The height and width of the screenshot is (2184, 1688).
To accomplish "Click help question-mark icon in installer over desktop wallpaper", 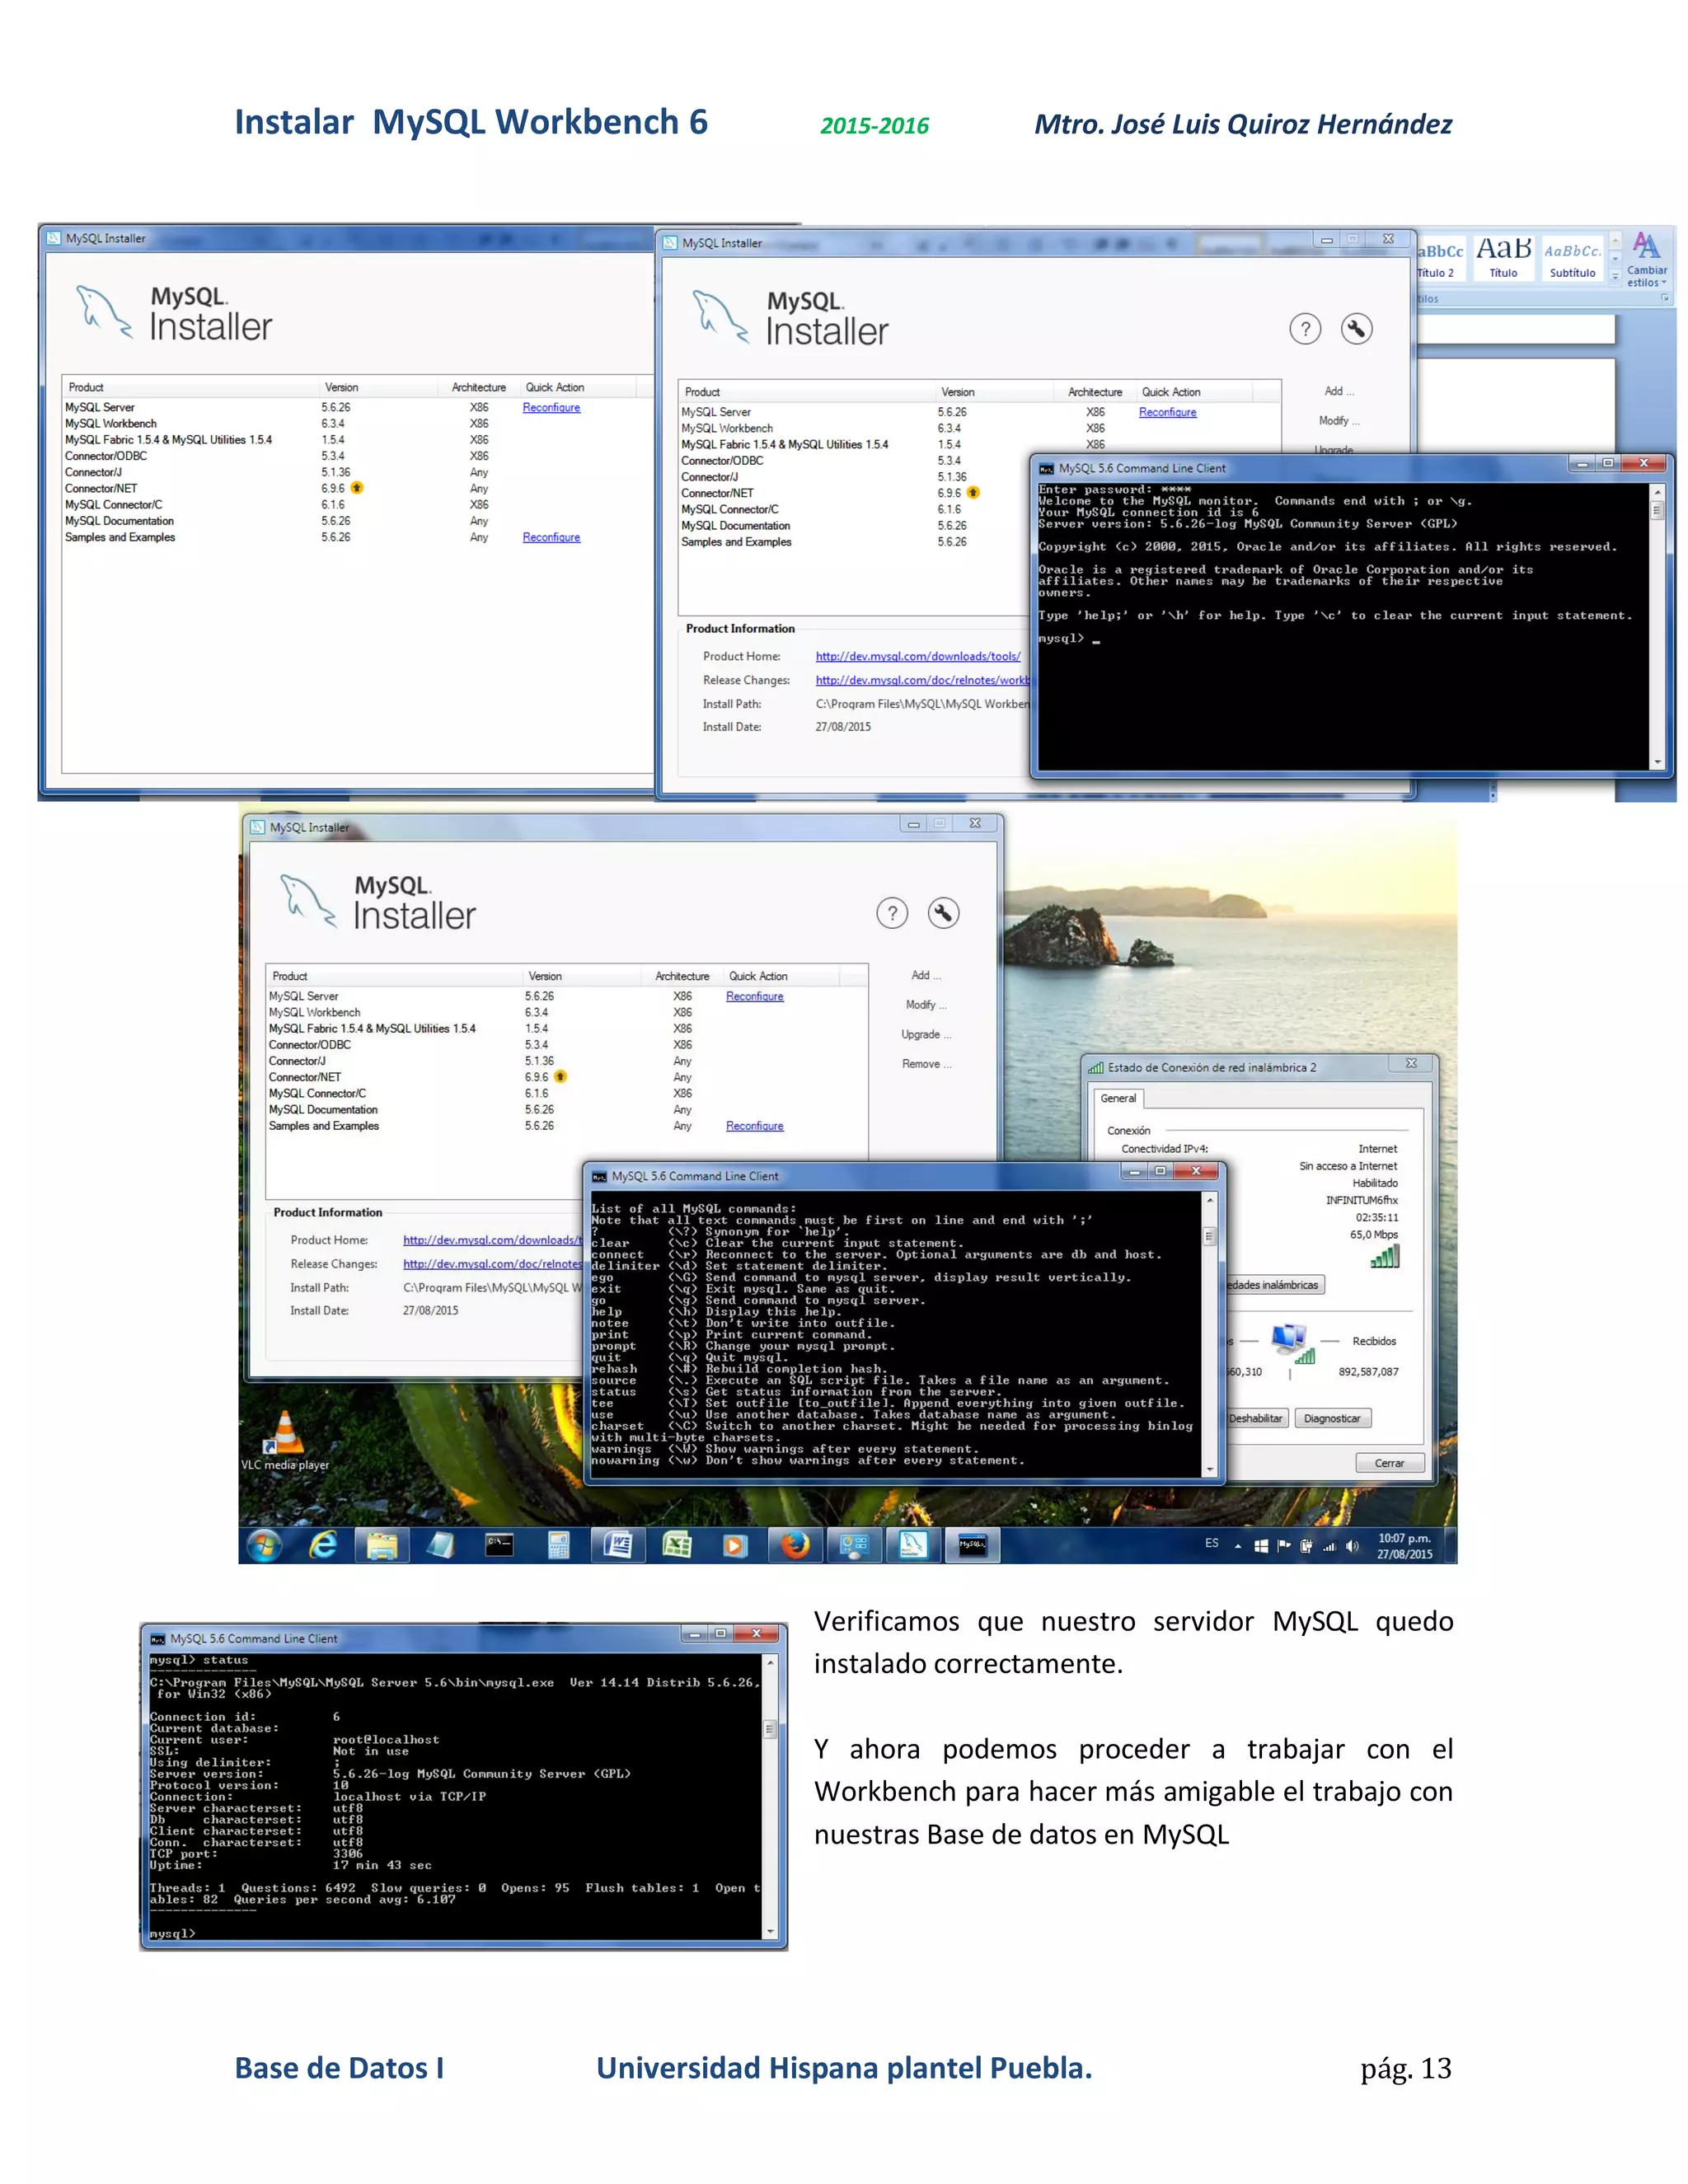I will (x=892, y=913).
